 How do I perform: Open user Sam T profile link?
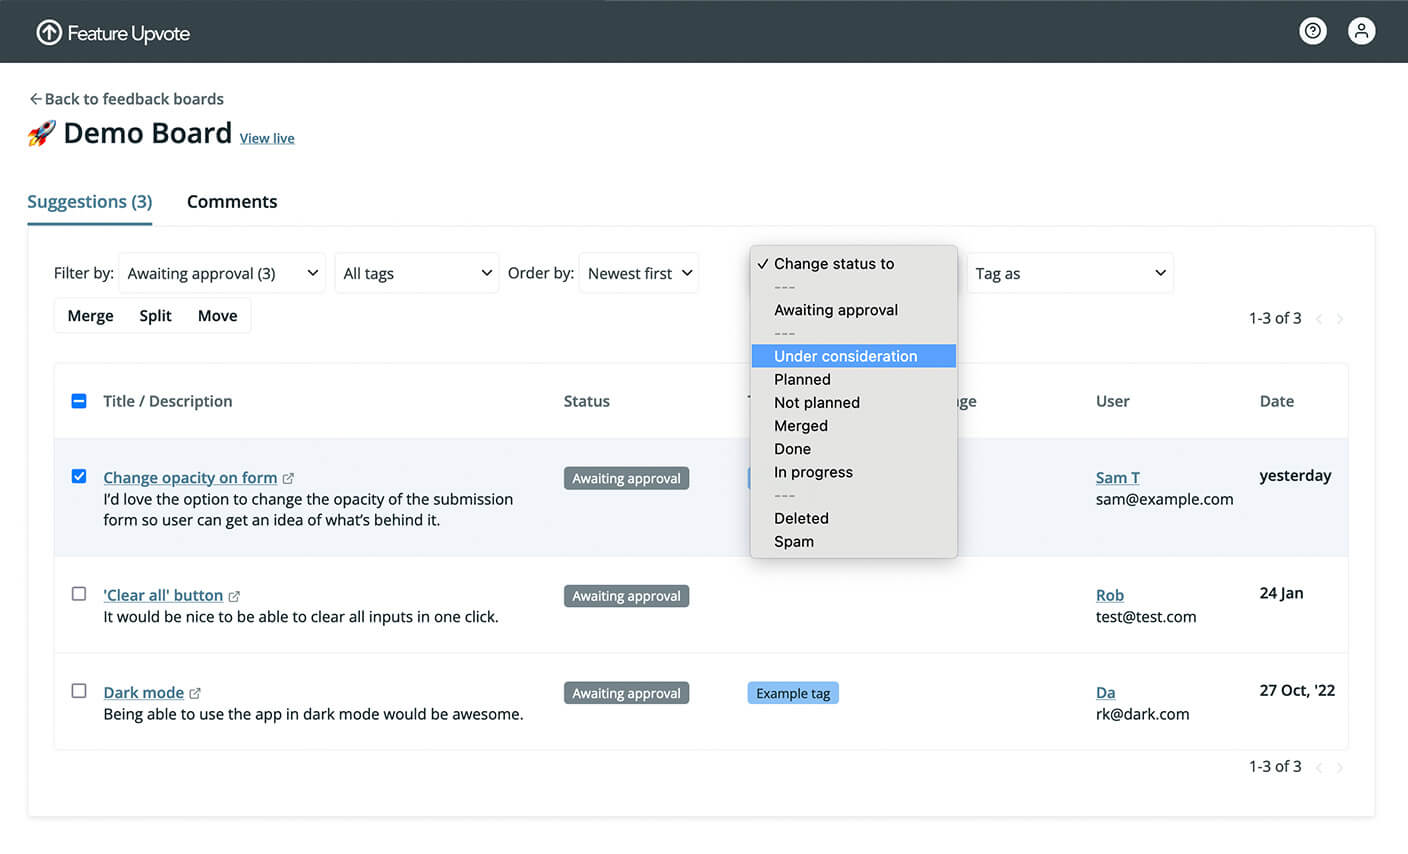[1117, 478]
